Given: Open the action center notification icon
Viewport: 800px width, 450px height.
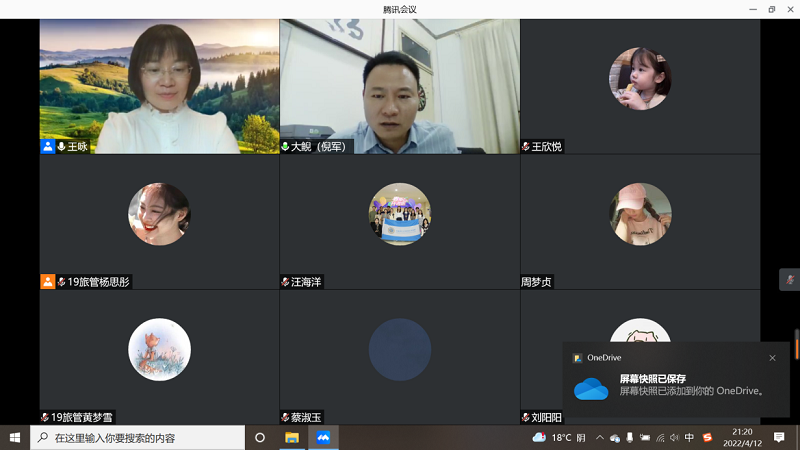Looking at the screenshot, I should click(x=779, y=437).
